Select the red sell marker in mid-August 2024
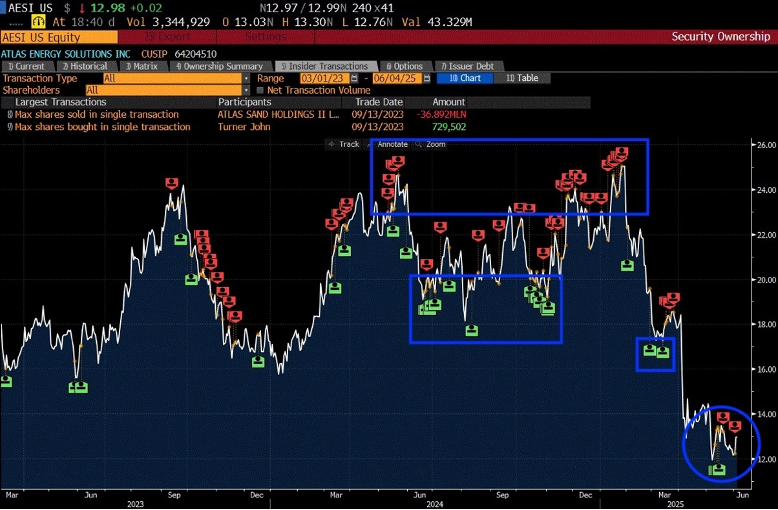 (x=478, y=235)
